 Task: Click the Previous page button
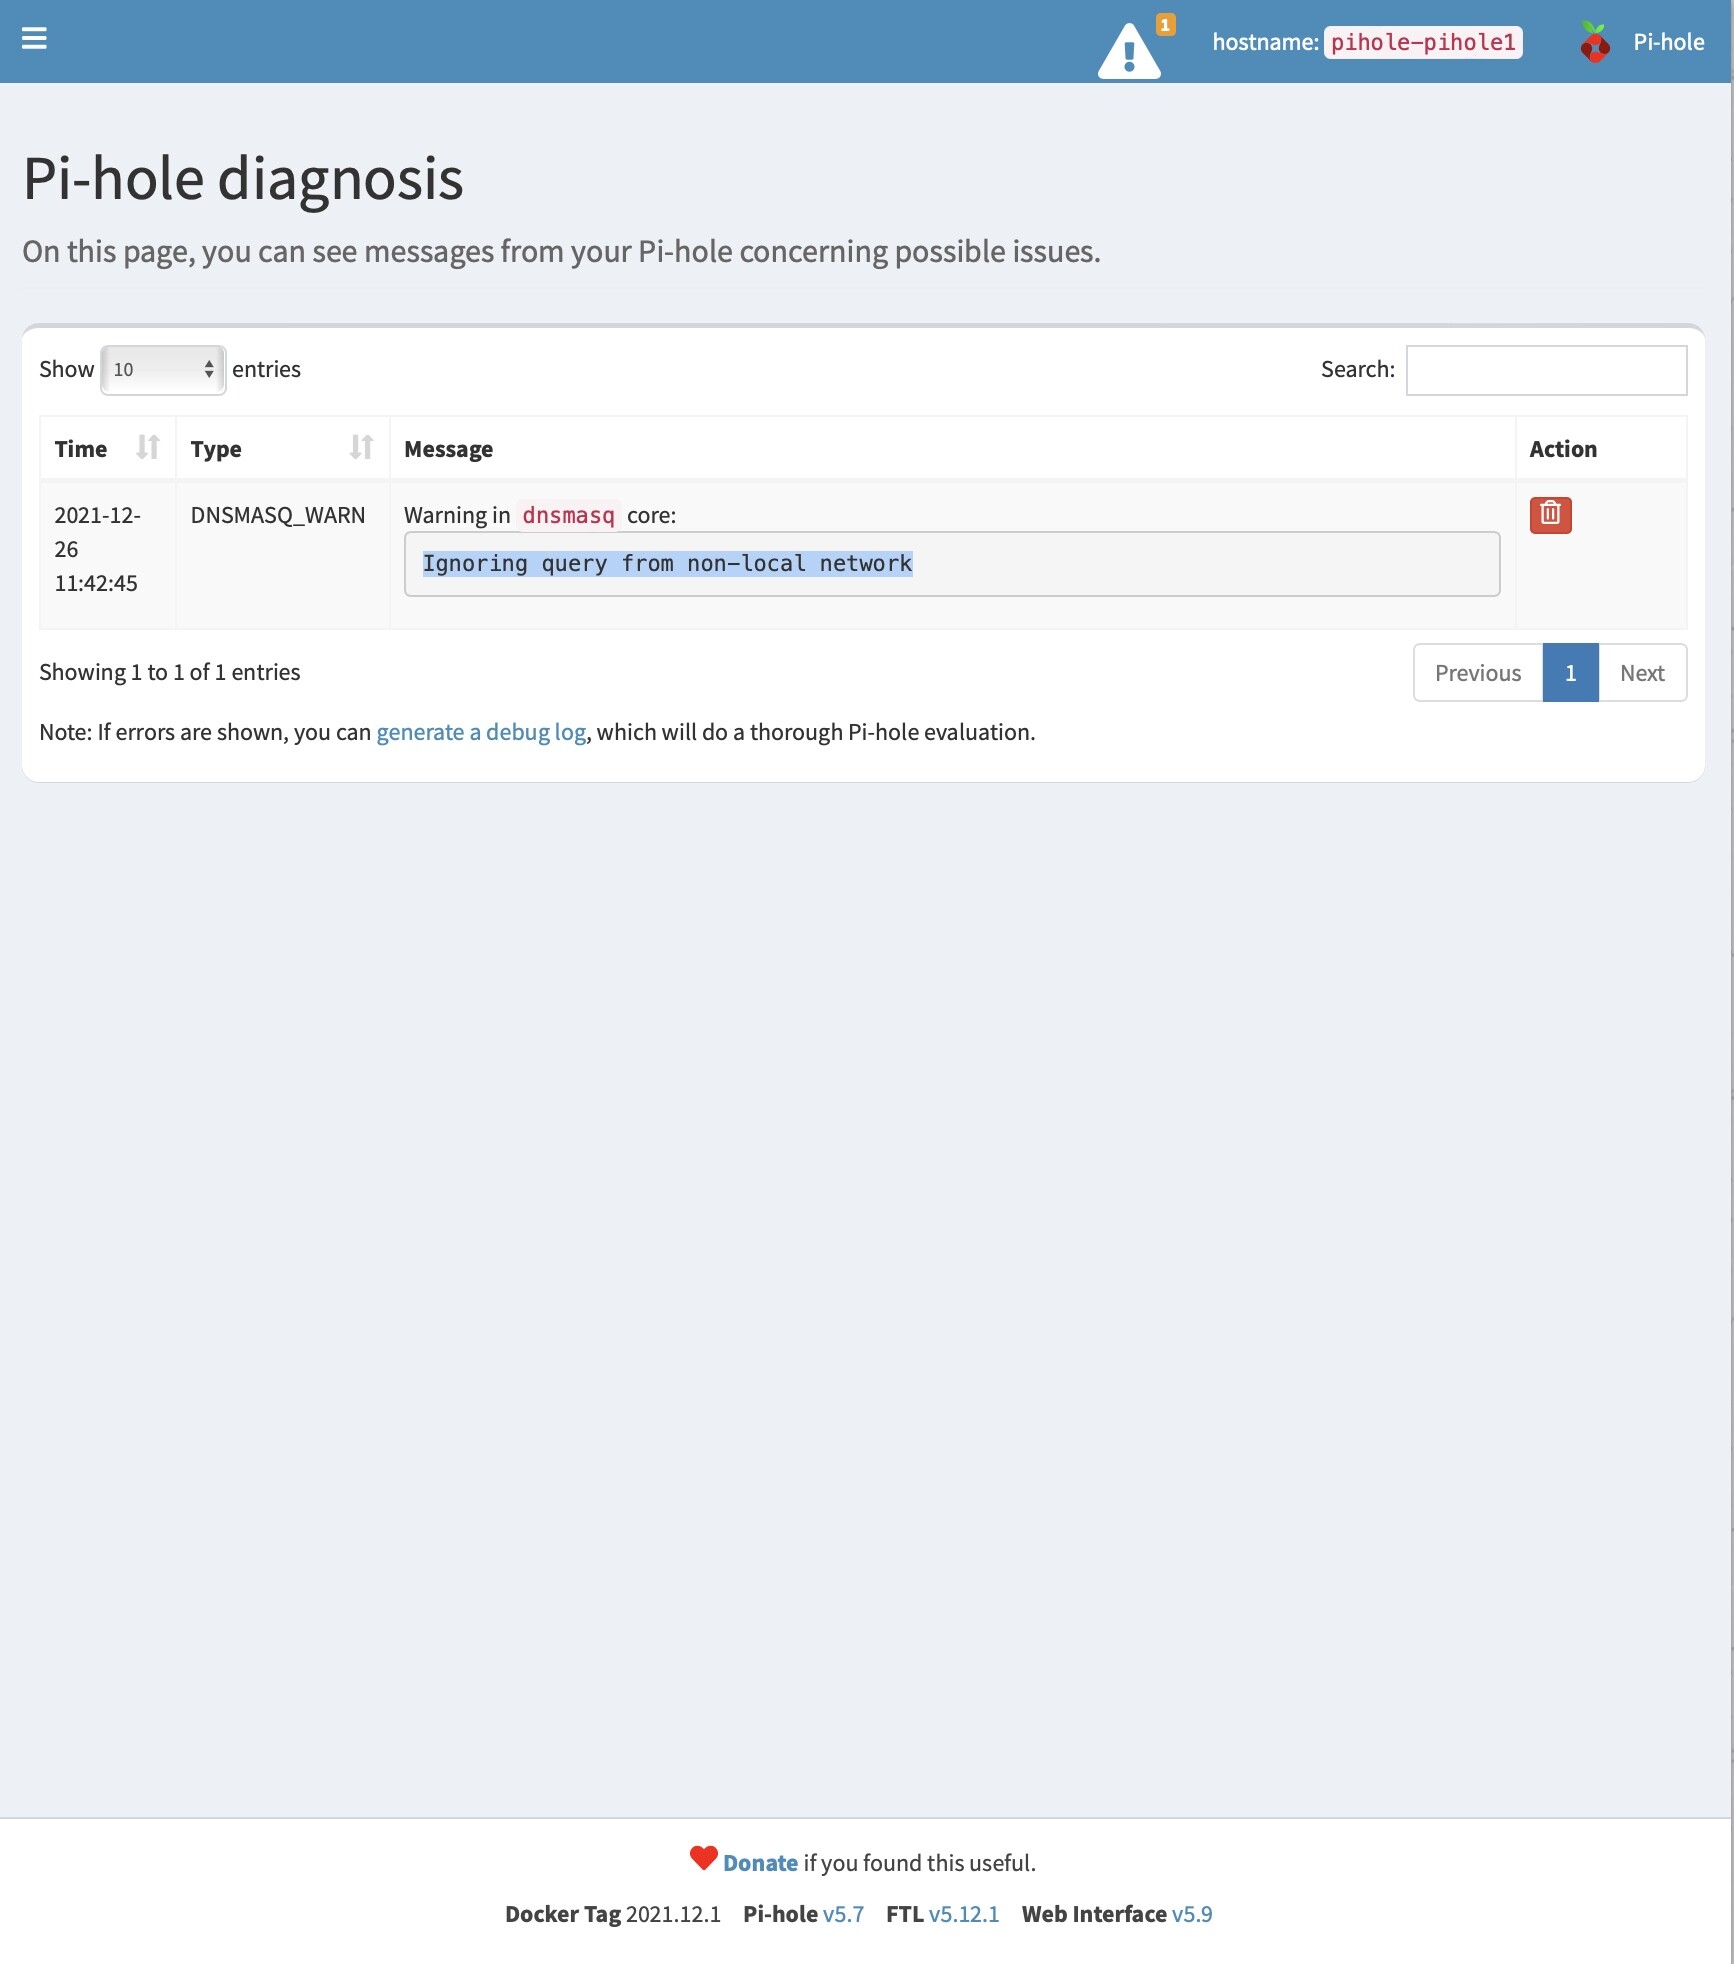[1477, 673]
